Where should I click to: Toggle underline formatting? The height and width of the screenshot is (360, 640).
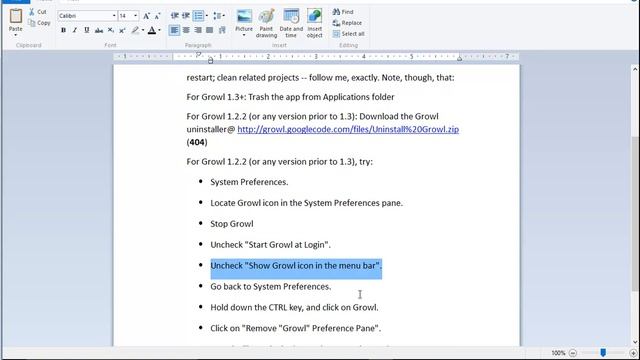coord(87,30)
